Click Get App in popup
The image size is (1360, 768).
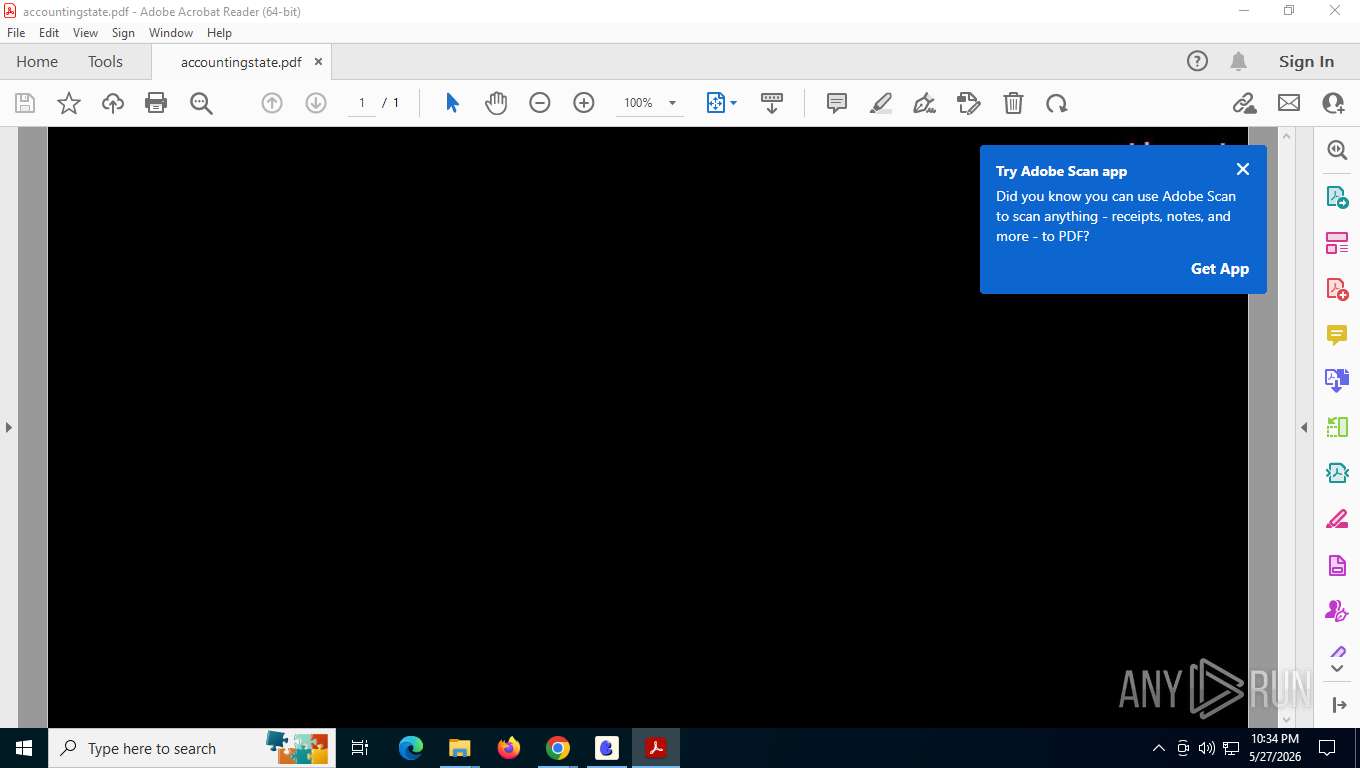(1219, 268)
